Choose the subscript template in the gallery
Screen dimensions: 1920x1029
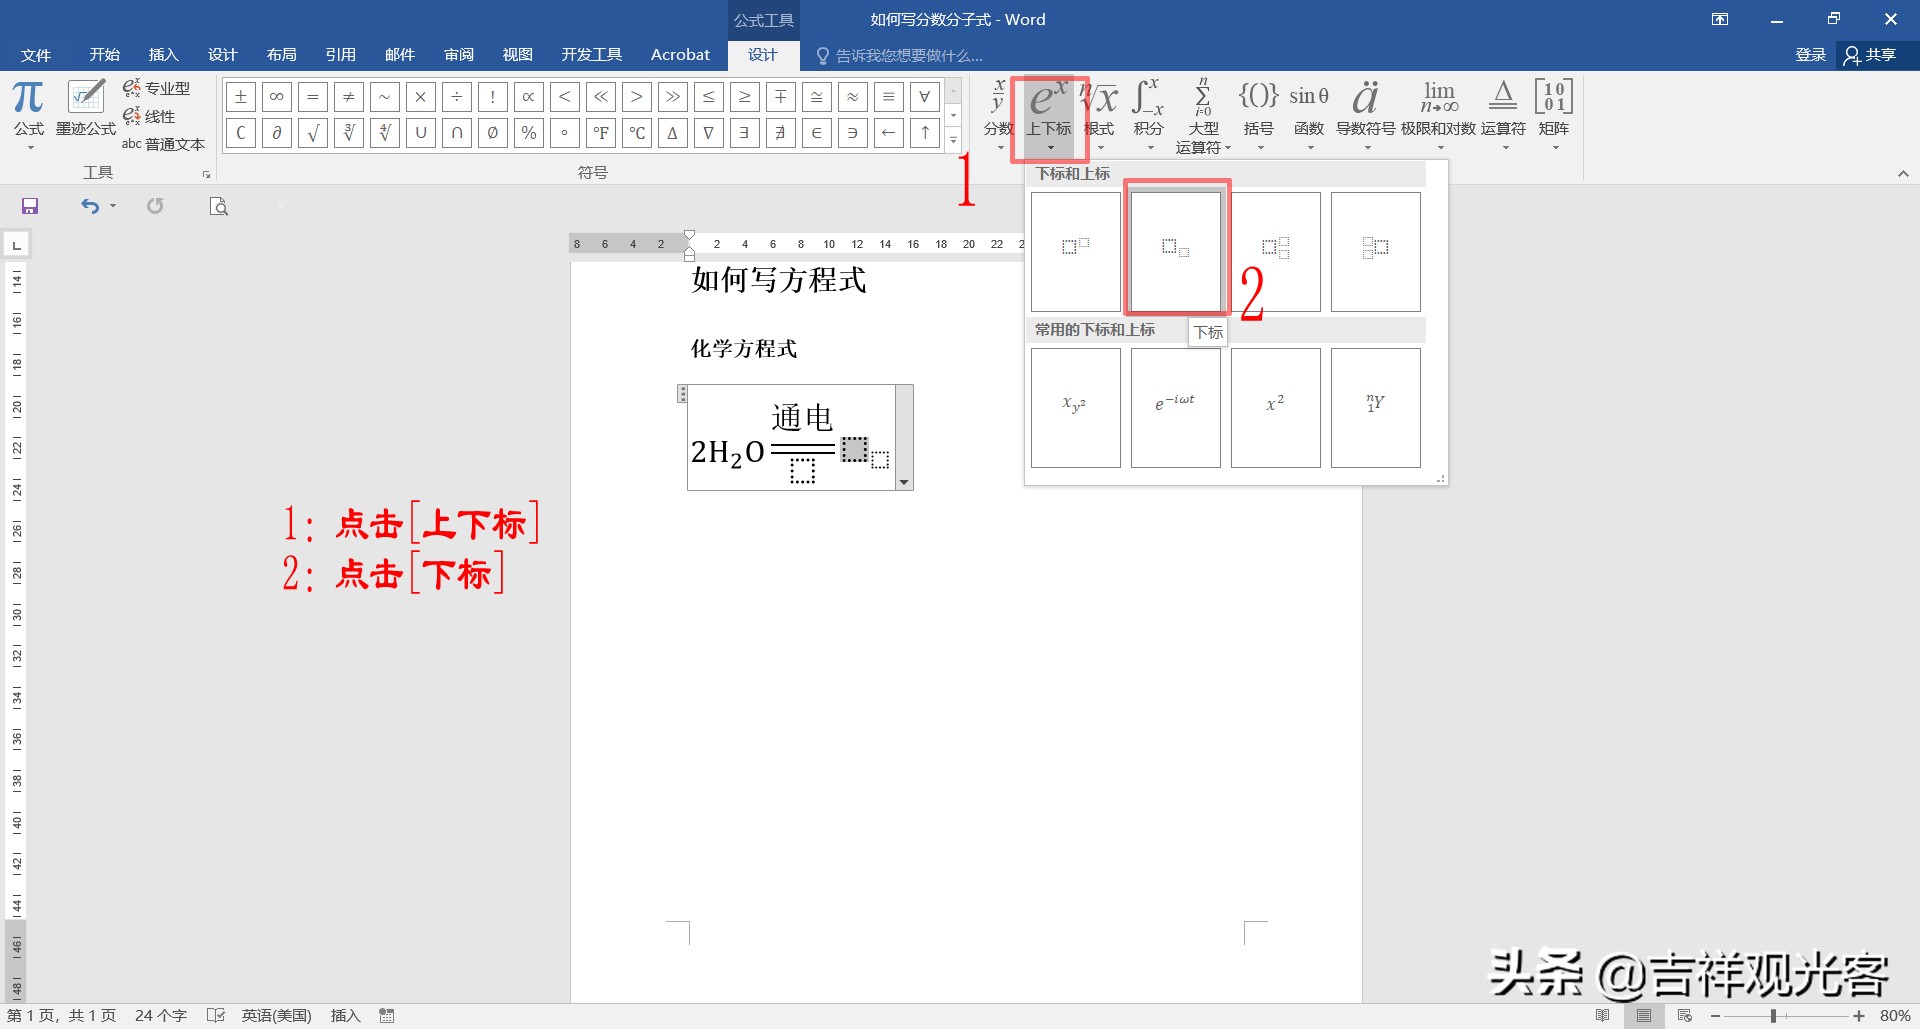coord(1175,249)
